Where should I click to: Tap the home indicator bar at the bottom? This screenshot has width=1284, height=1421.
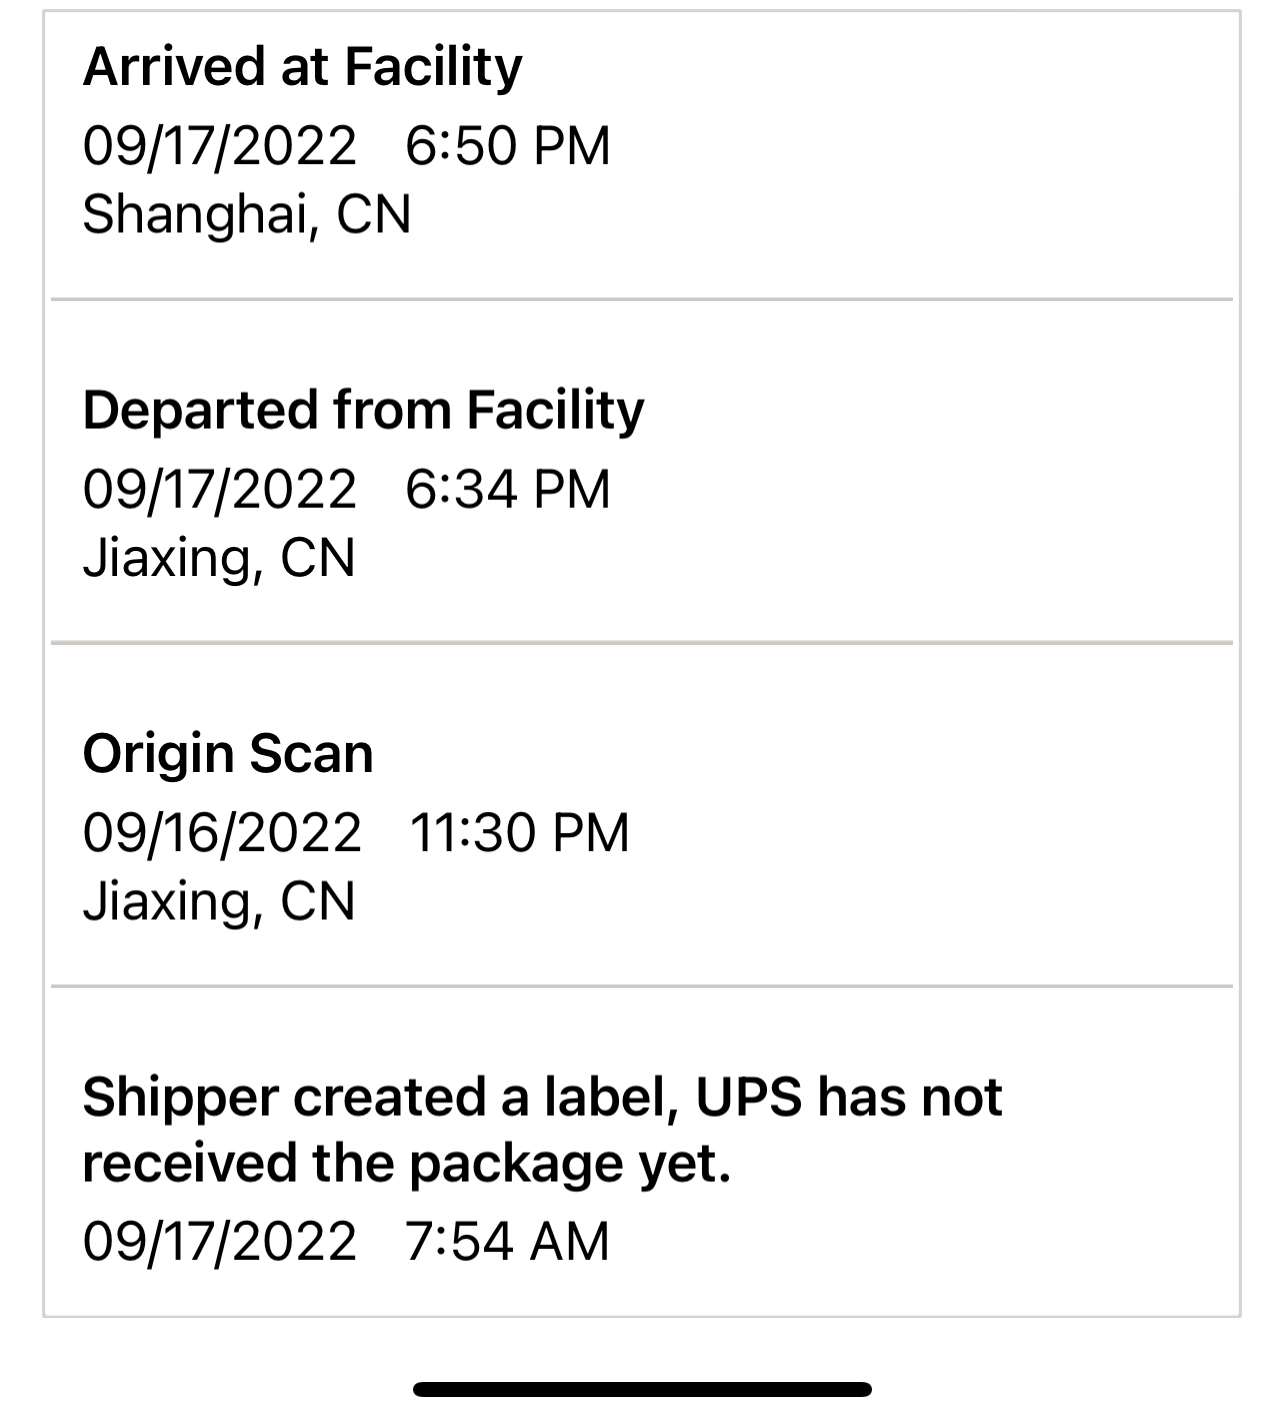[642, 1389]
